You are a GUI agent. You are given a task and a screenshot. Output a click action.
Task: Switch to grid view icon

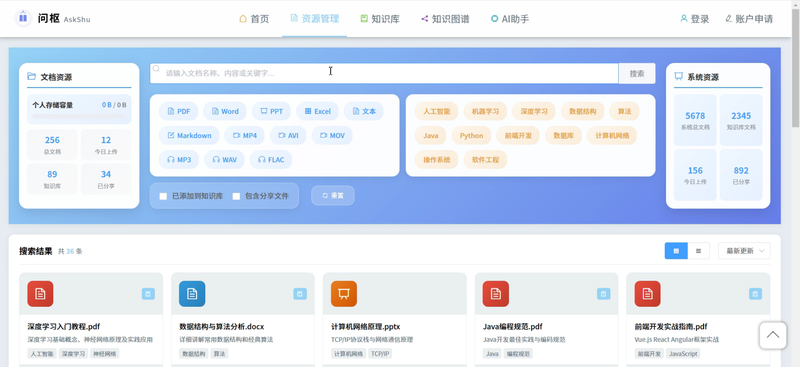676,251
